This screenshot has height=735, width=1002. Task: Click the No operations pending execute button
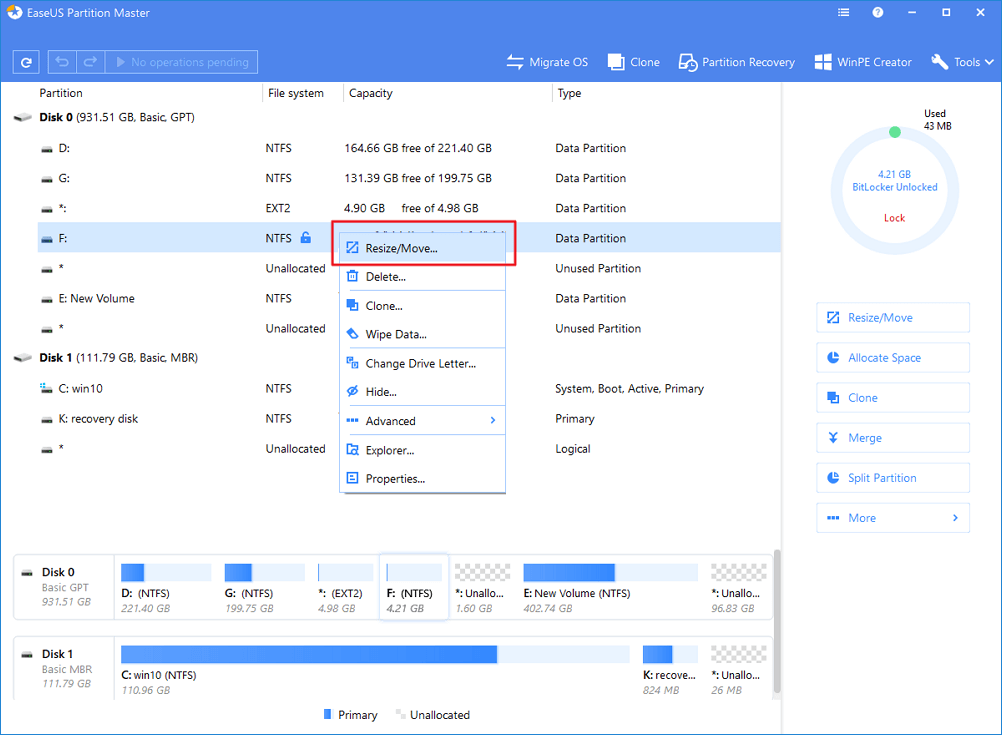coord(181,62)
